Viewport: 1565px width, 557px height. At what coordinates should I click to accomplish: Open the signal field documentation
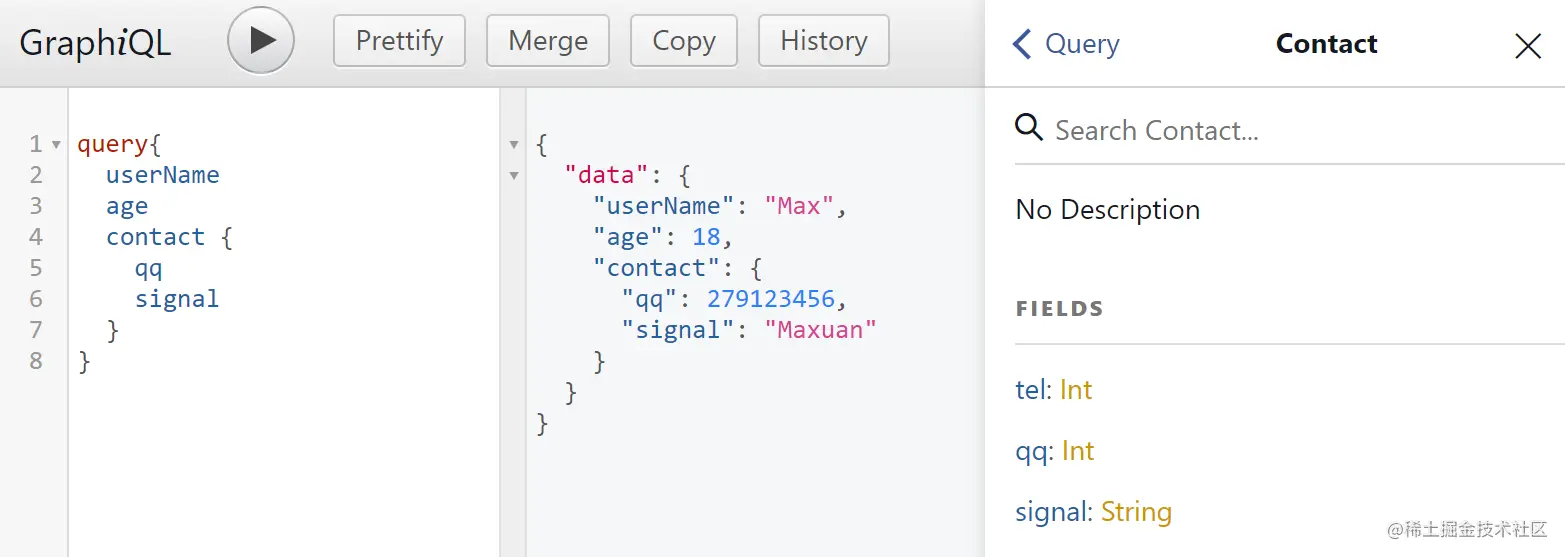(x=1052, y=512)
